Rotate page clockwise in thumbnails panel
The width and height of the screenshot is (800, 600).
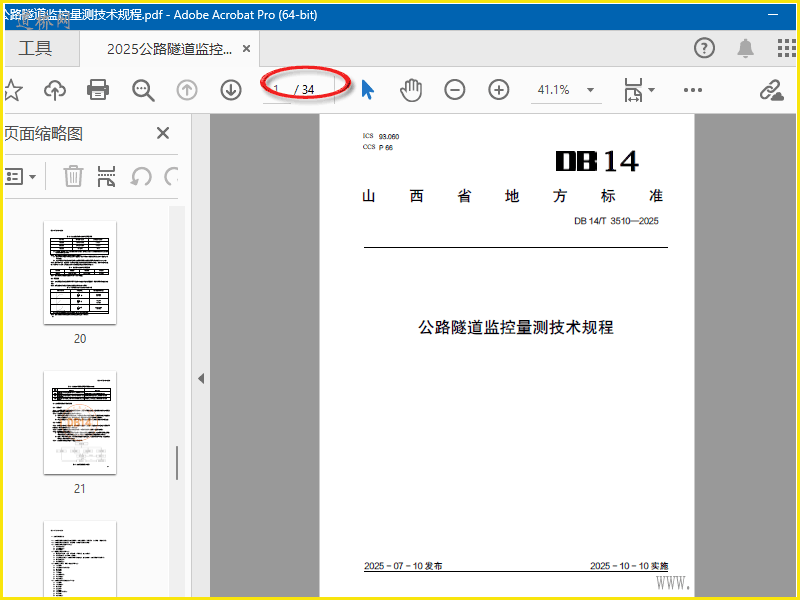pyautogui.click(x=171, y=177)
